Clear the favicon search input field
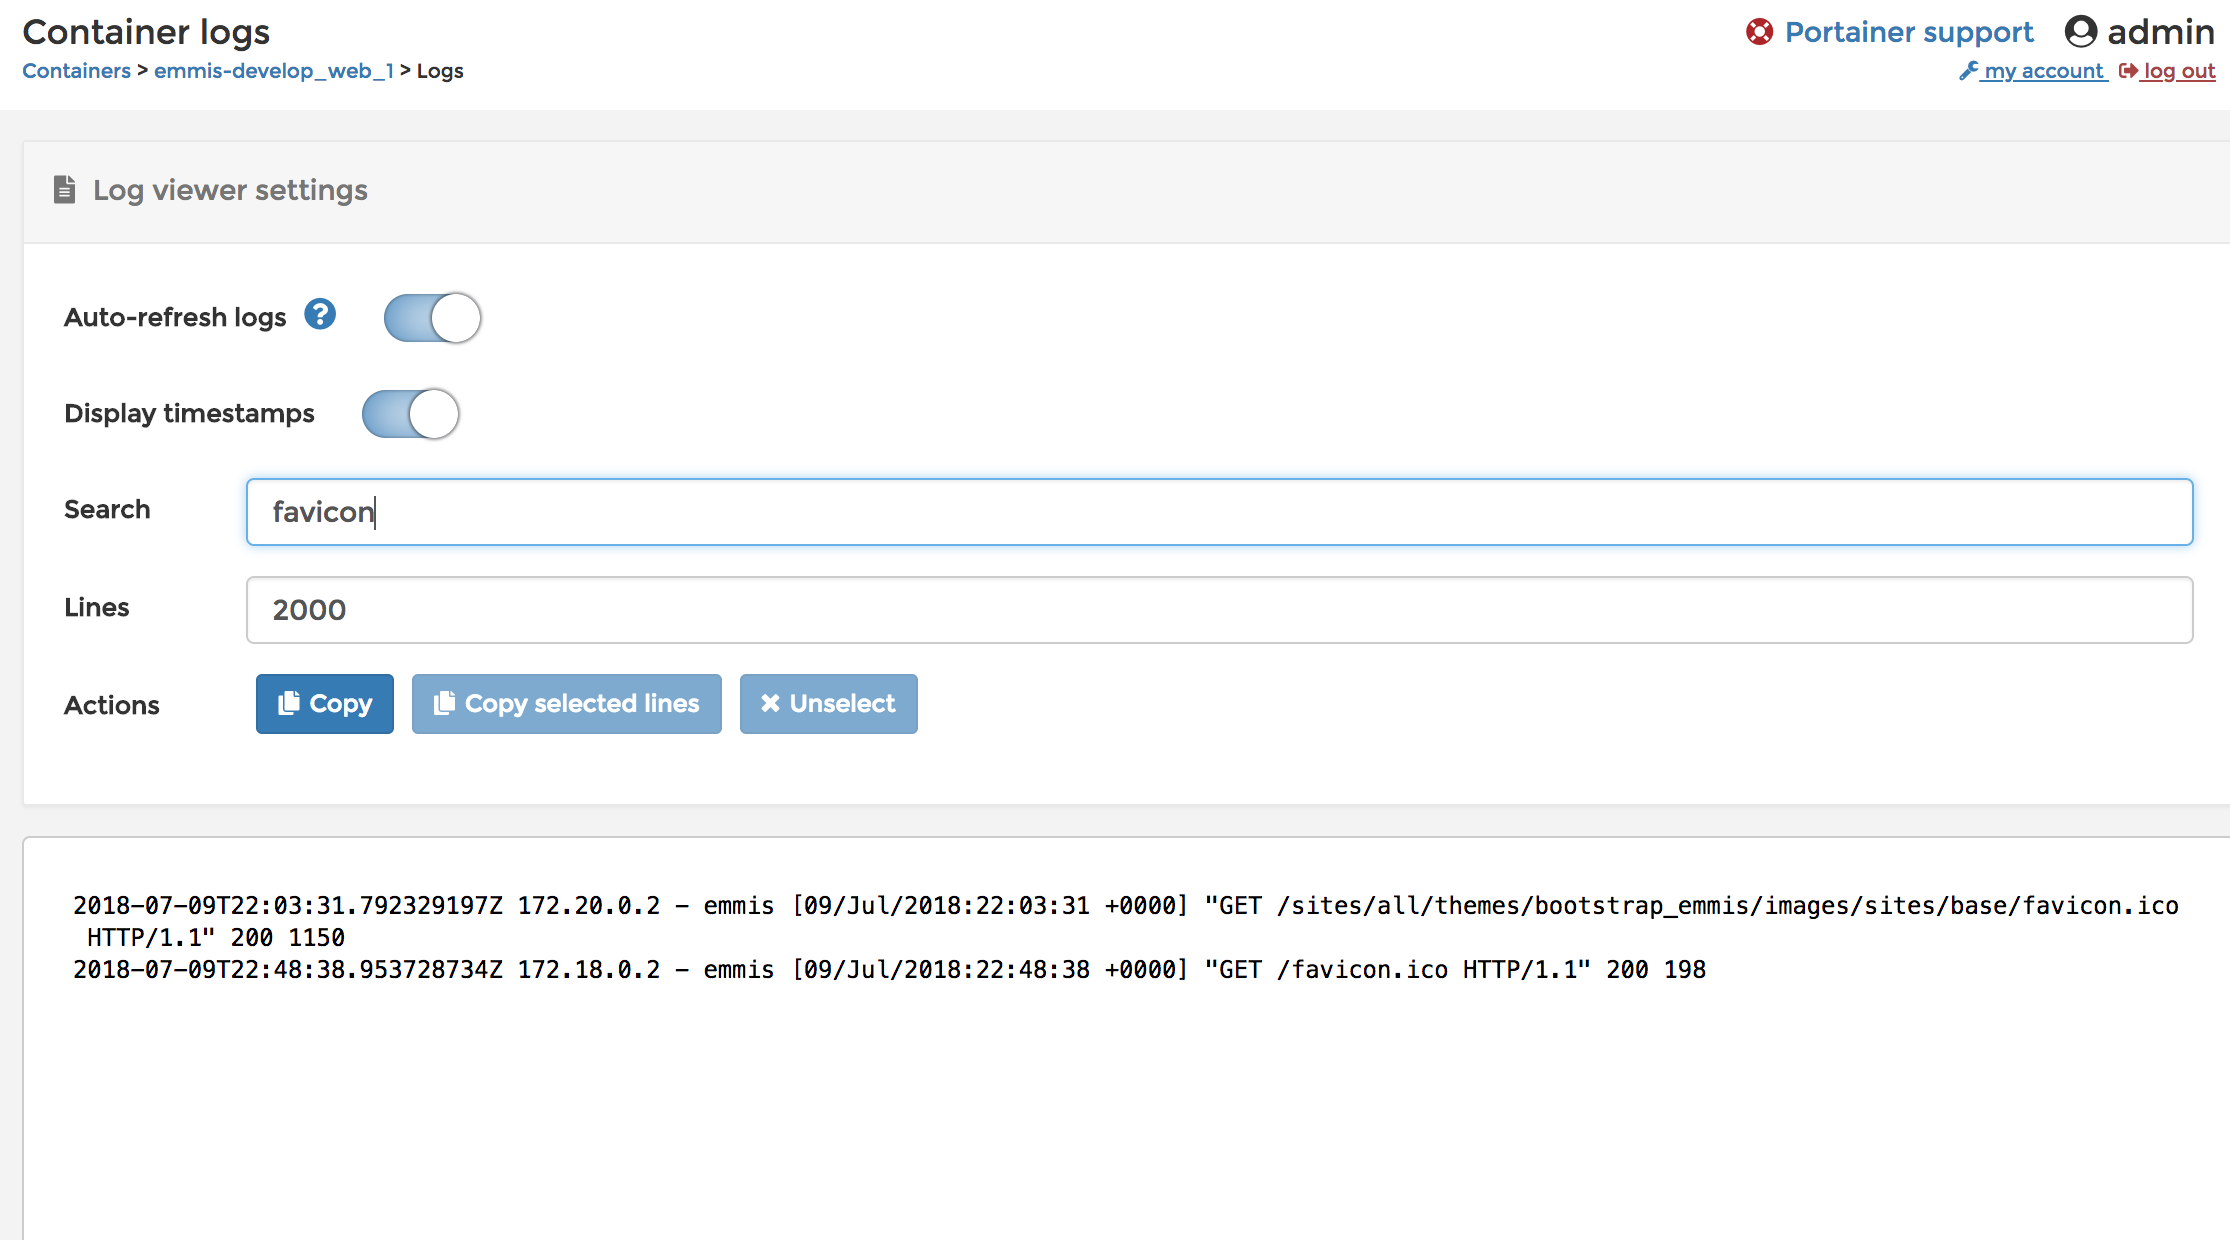 coord(1221,512)
